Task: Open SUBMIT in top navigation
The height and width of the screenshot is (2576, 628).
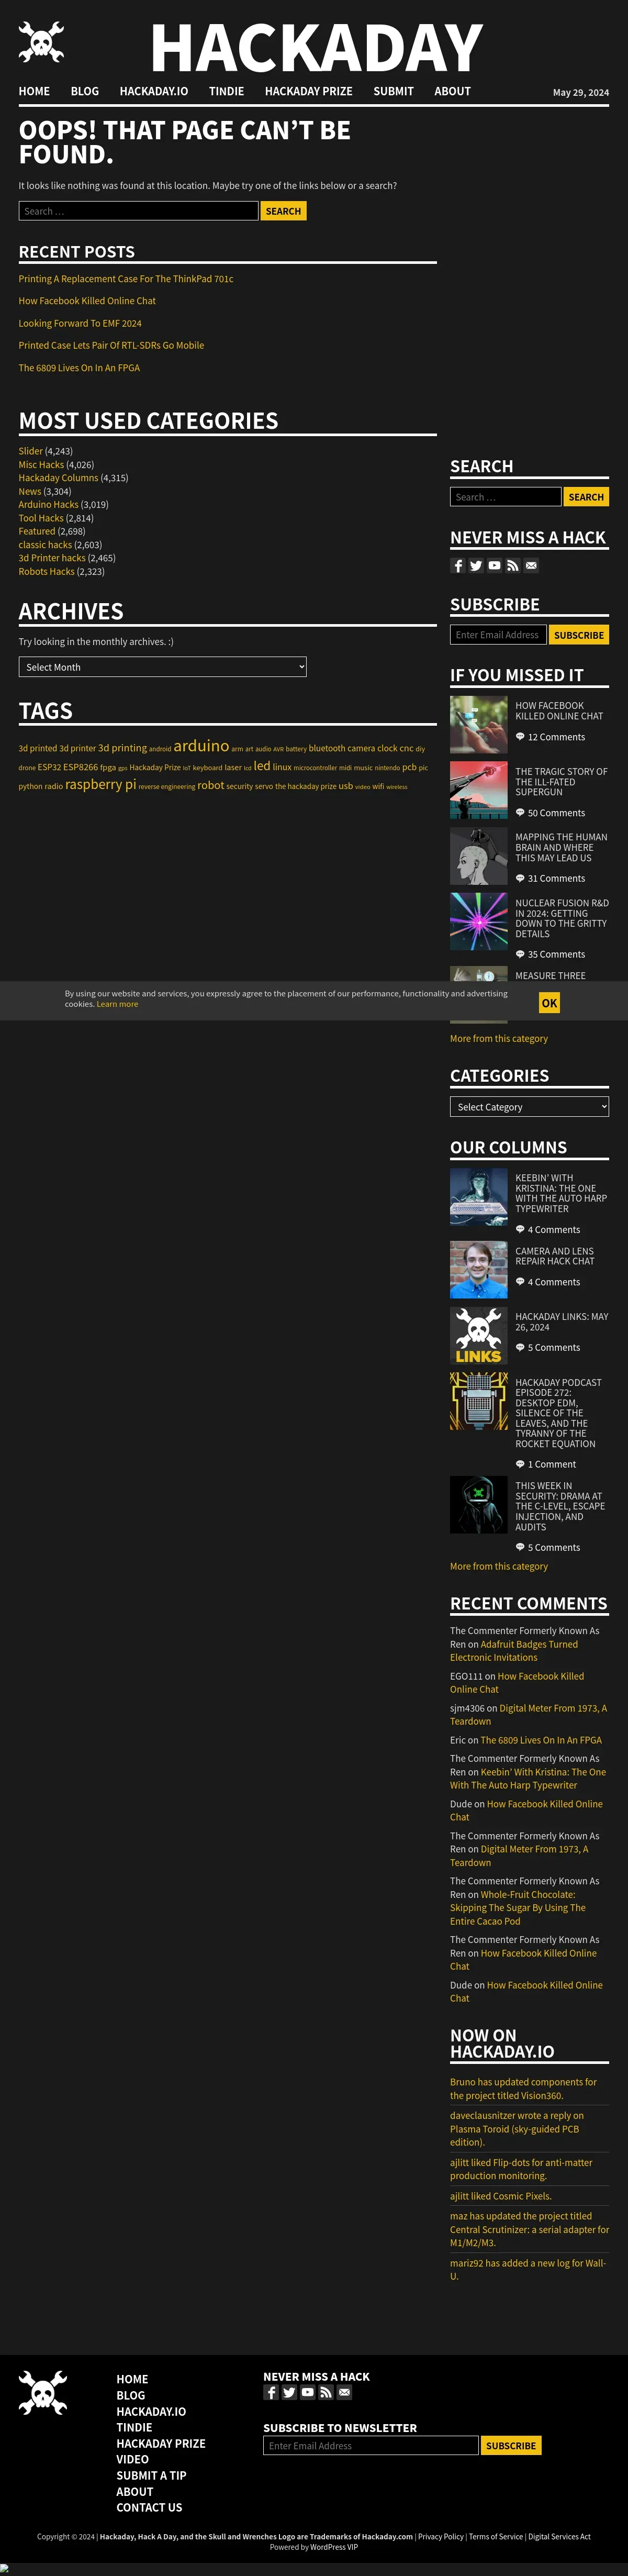Action: (393, 91)
